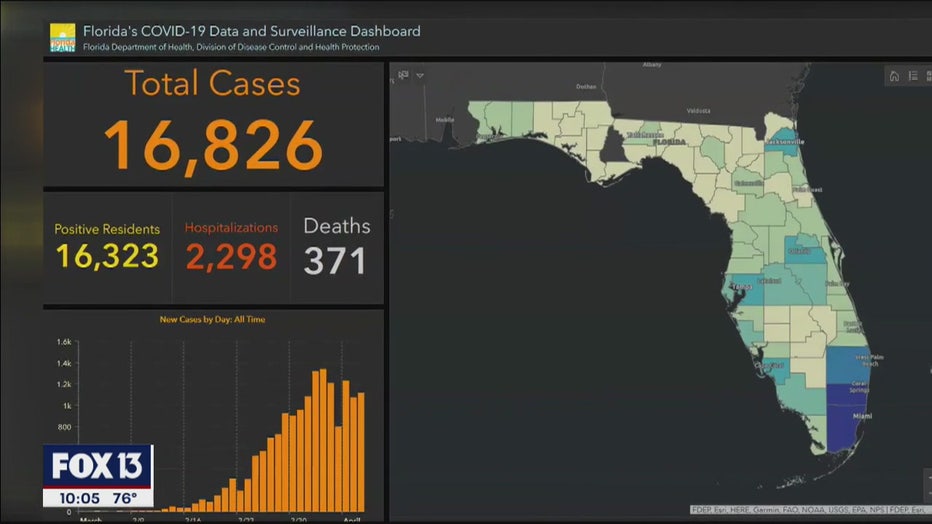932x524 pixels.
Task: Click the Mobile label on the map
Action: 445,119
